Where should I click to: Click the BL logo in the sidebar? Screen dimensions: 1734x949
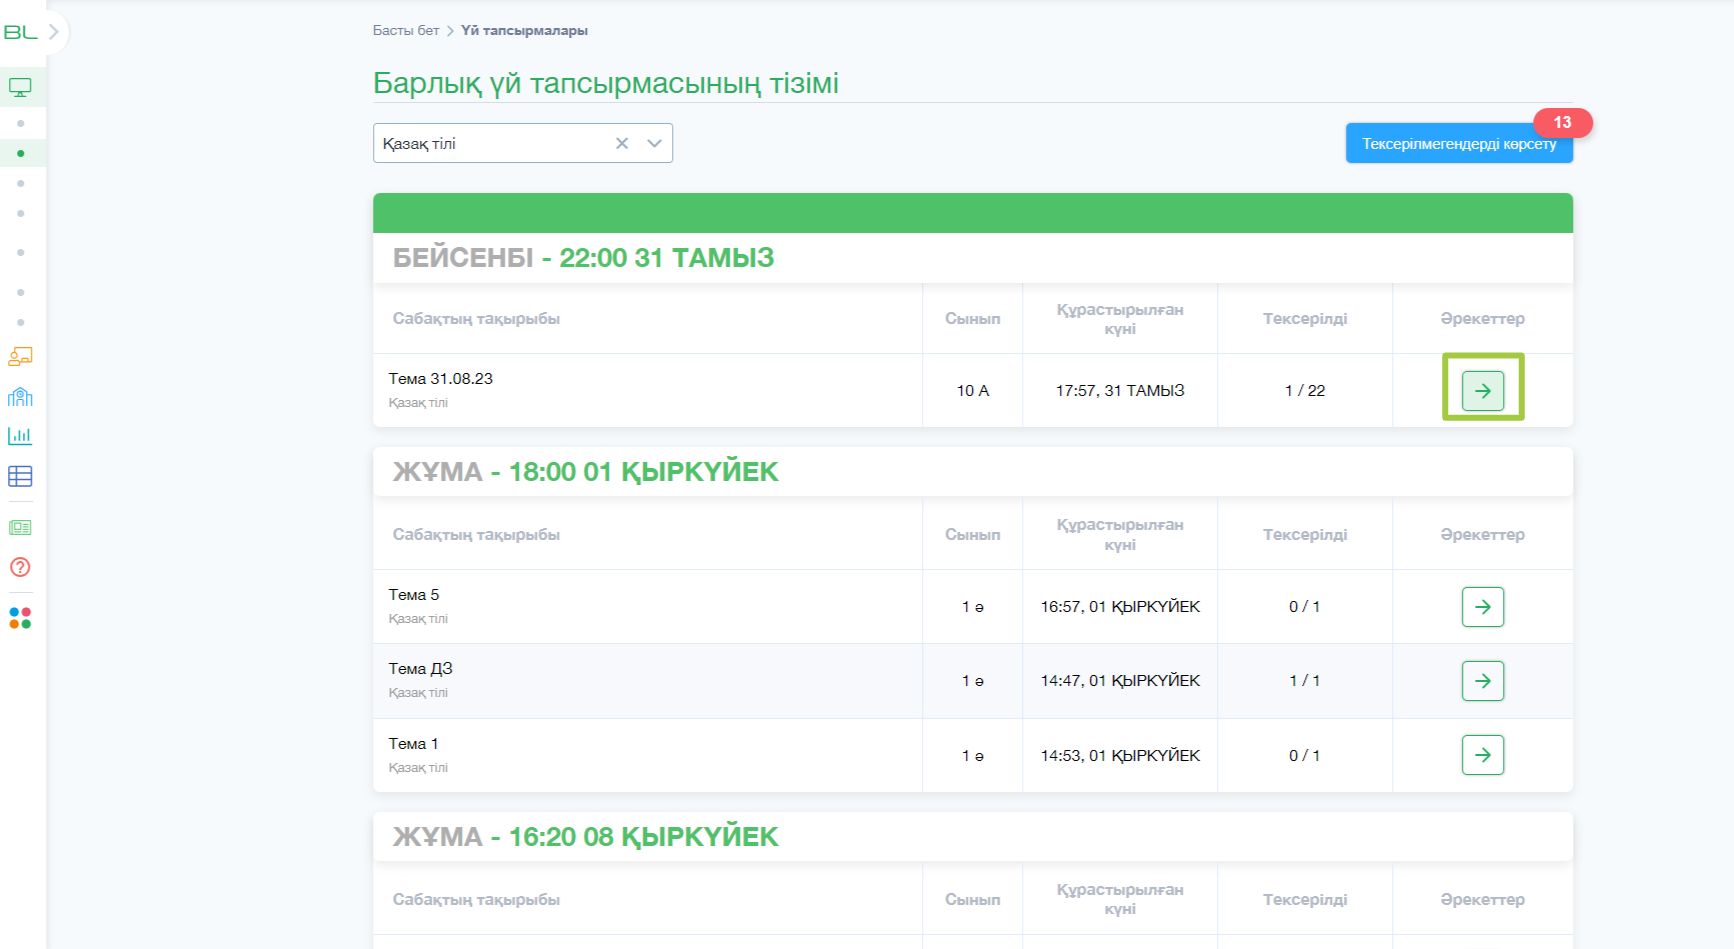pyautogui.click(x=20, y=32)
